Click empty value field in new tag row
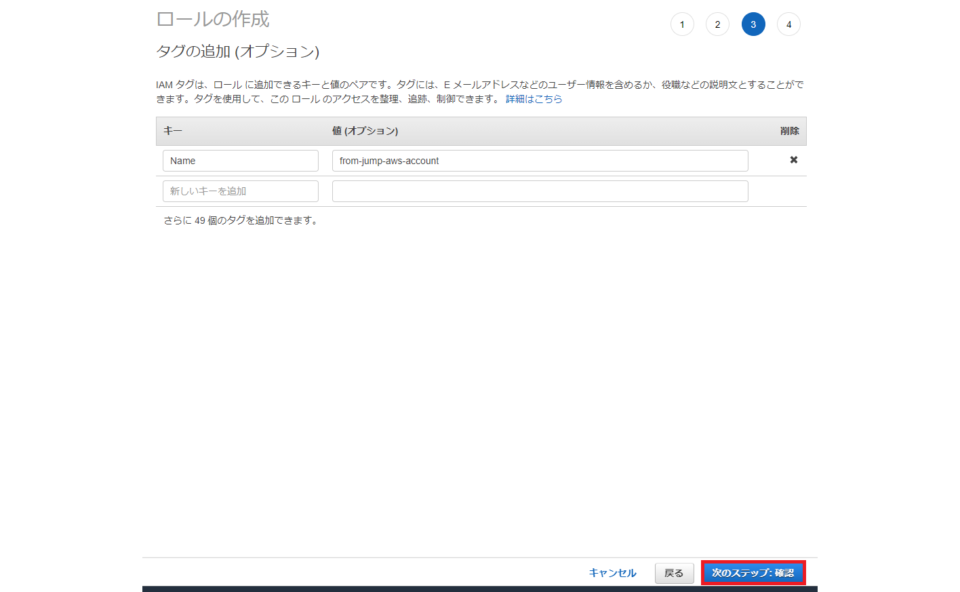Image resolution: width=960 pixels, height=592 pixels. [x=540, y=191]
